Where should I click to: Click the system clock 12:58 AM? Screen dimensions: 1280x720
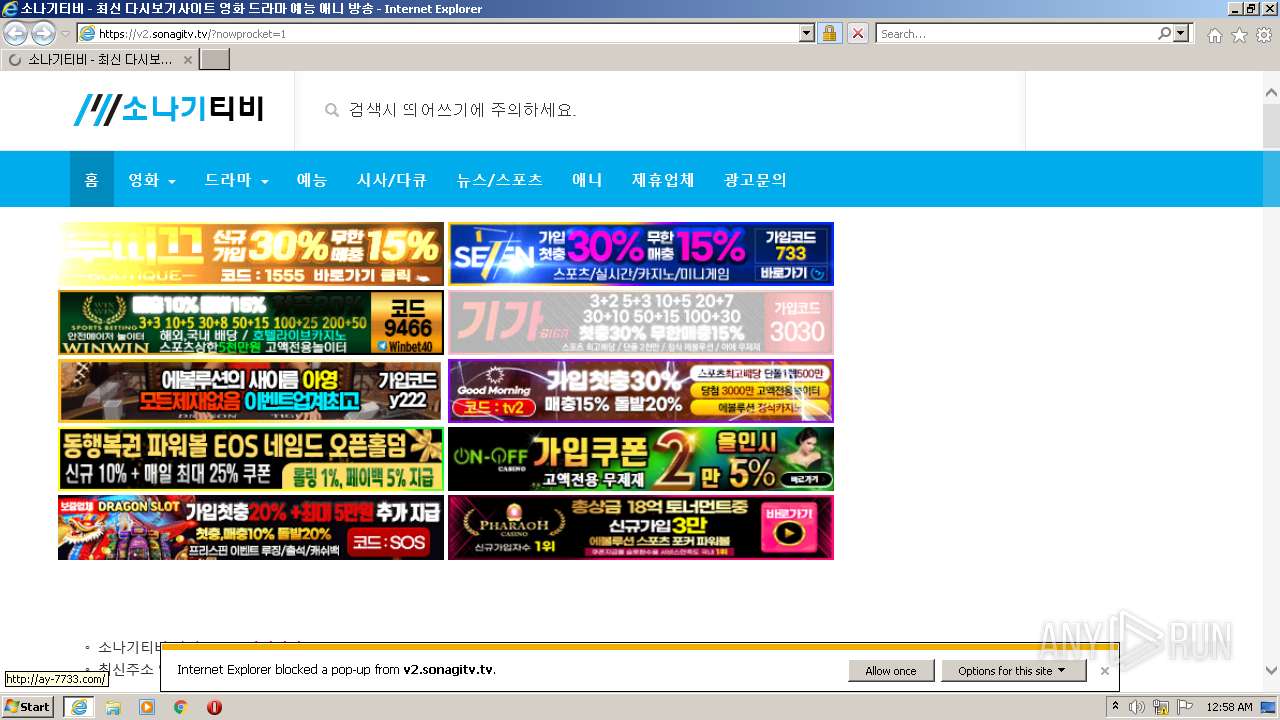point(1229,707)
